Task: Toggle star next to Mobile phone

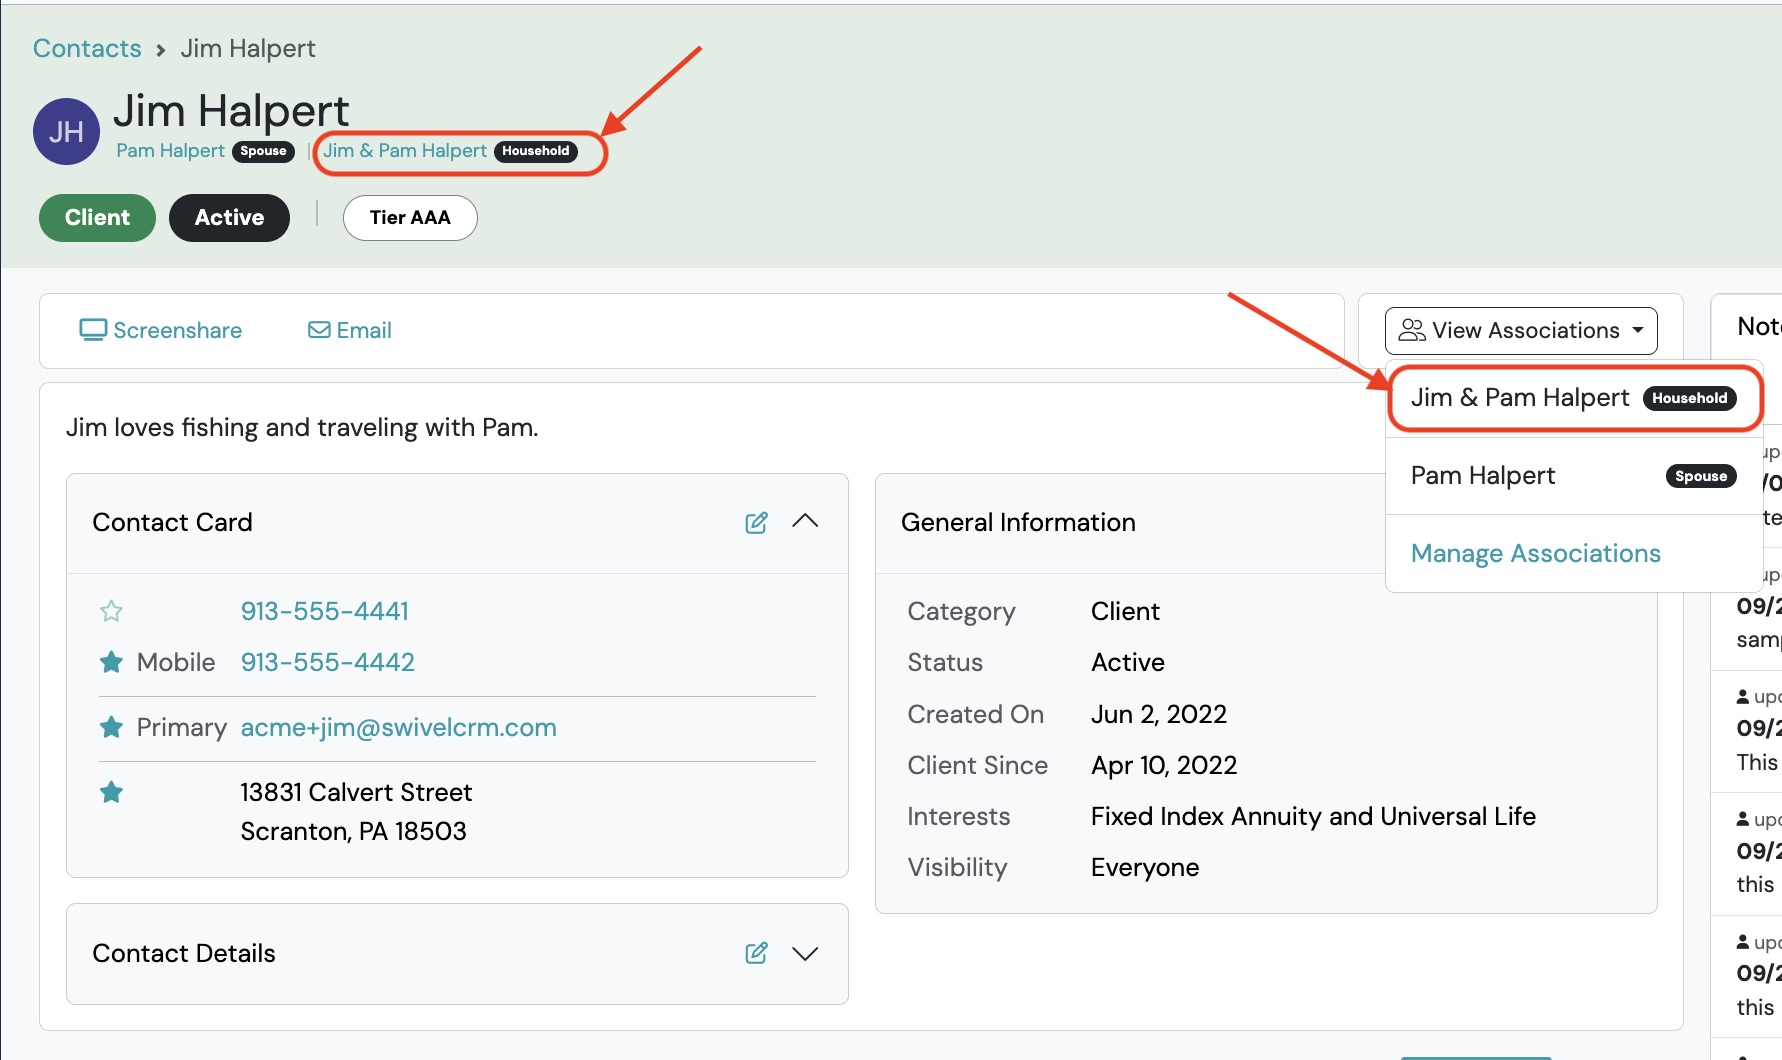Action: (x=111, y=662)
